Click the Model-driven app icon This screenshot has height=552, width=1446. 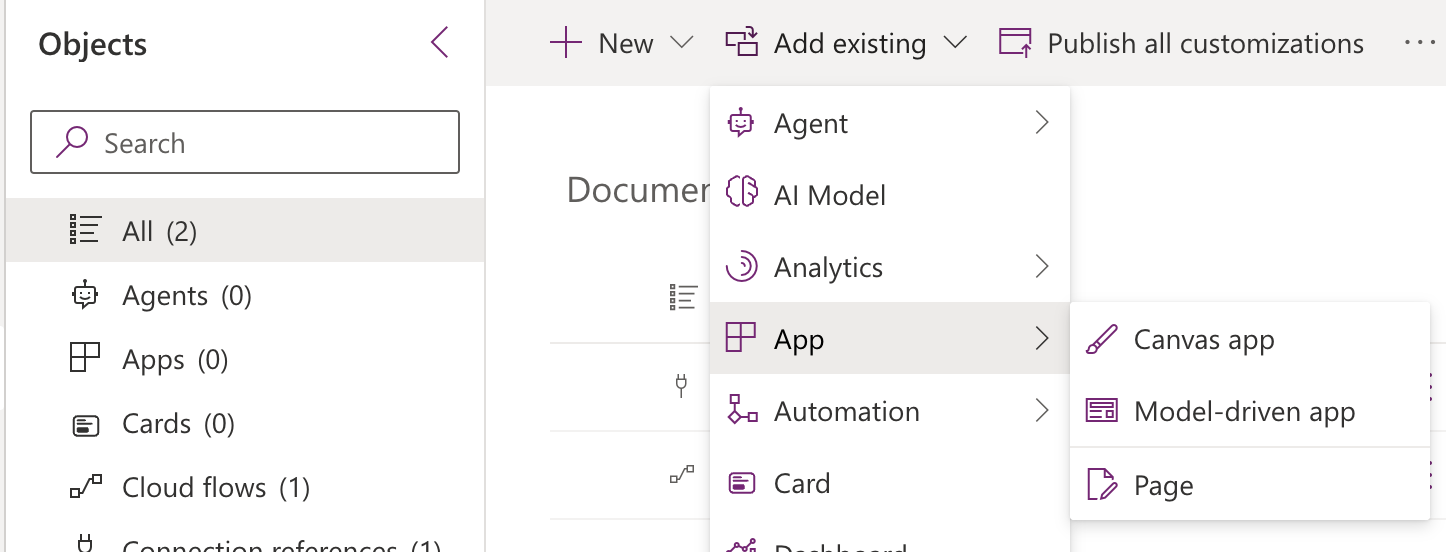[1101, 412]
